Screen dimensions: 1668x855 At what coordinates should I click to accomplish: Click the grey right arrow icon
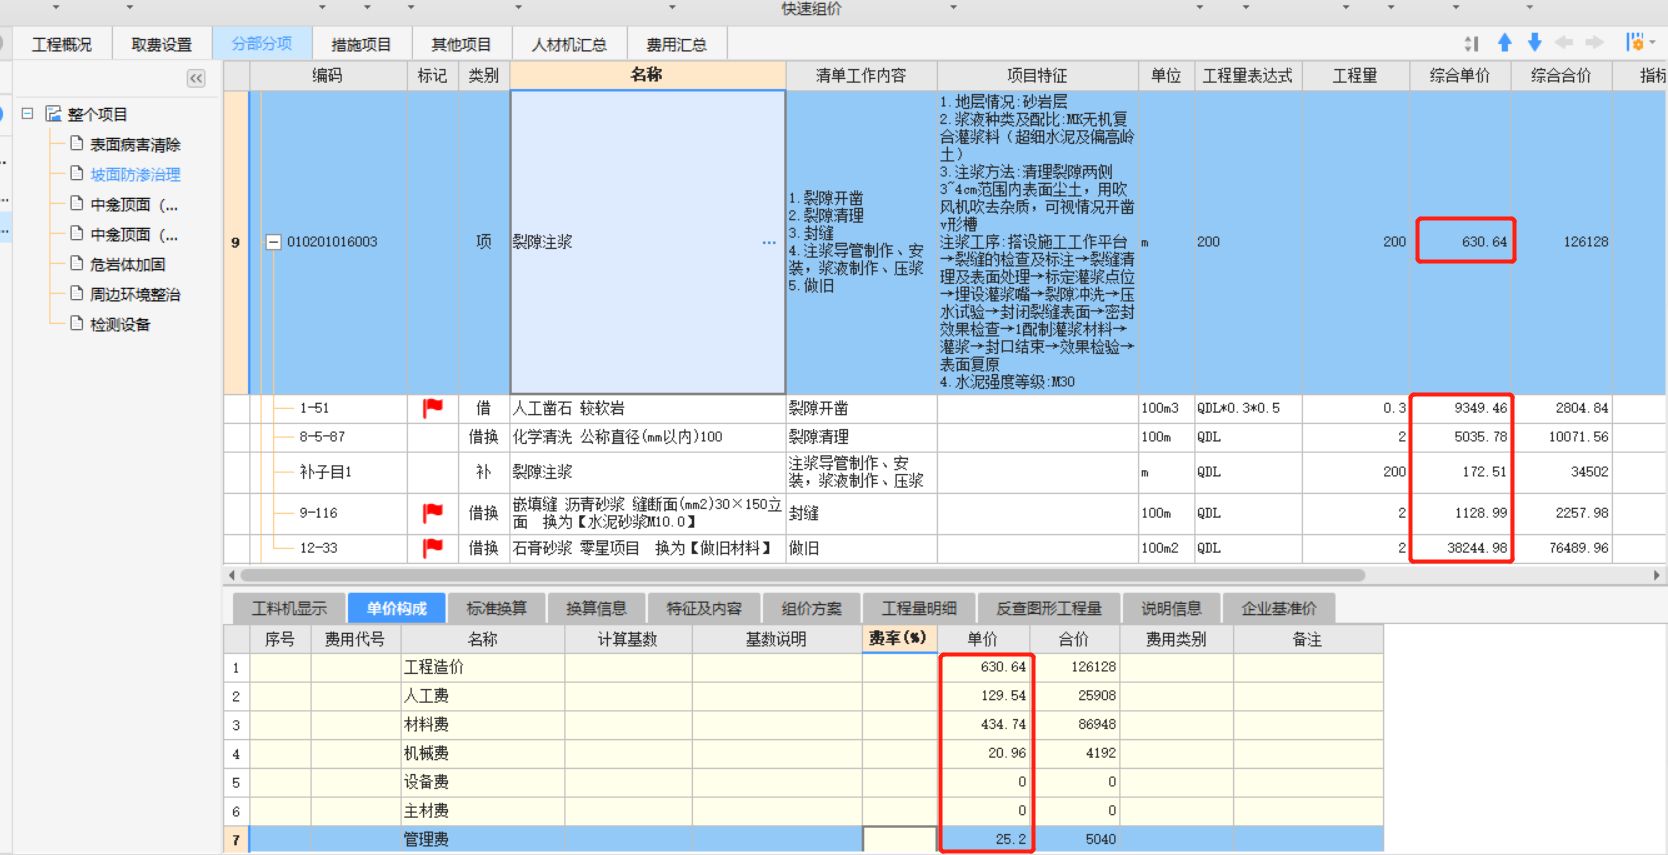coord(1595,43)
